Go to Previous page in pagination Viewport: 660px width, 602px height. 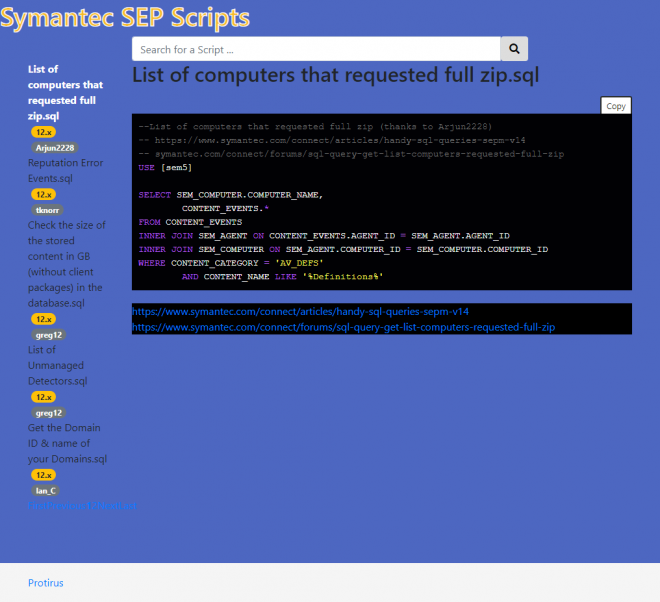(x=67, y=506)
